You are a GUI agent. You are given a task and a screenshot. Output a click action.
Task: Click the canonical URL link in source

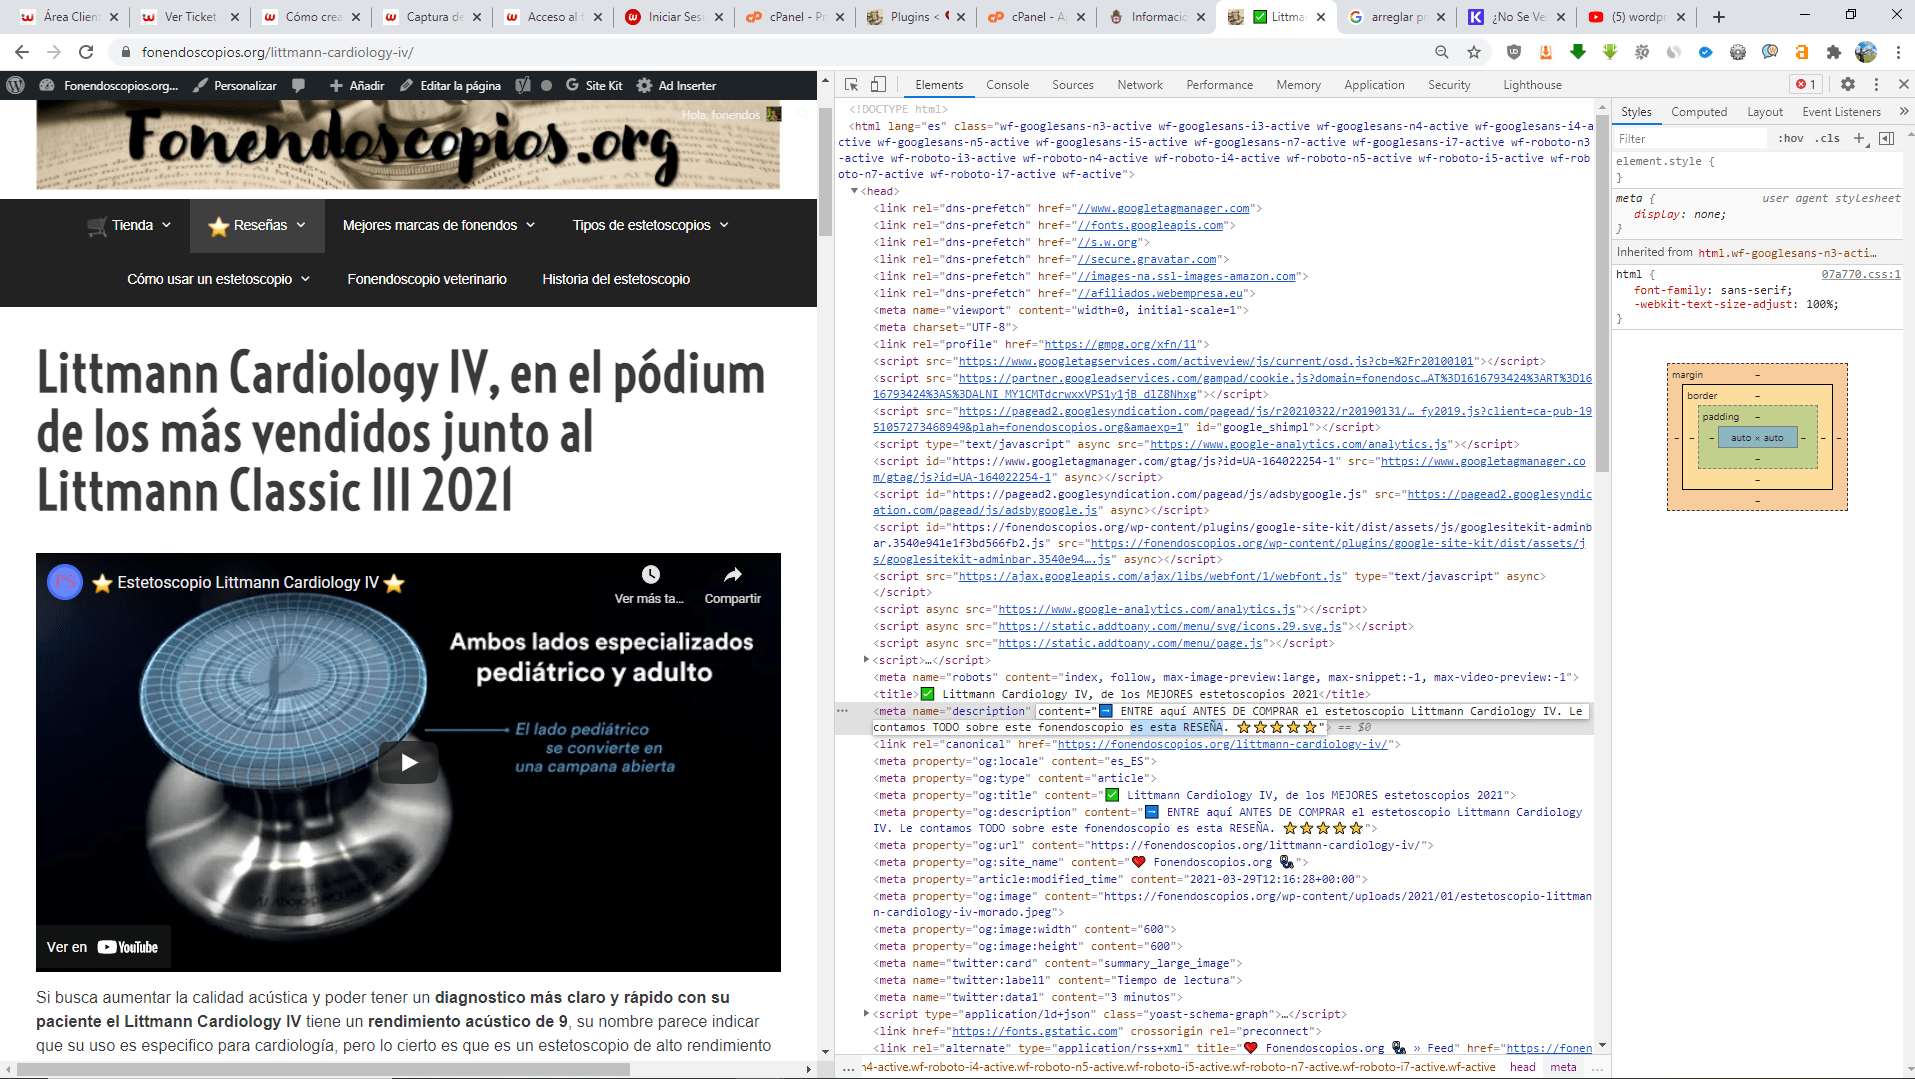1222,744
